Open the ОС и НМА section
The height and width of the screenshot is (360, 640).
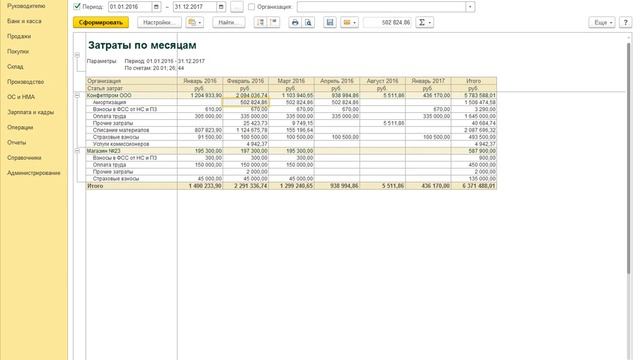click(21, 97)
